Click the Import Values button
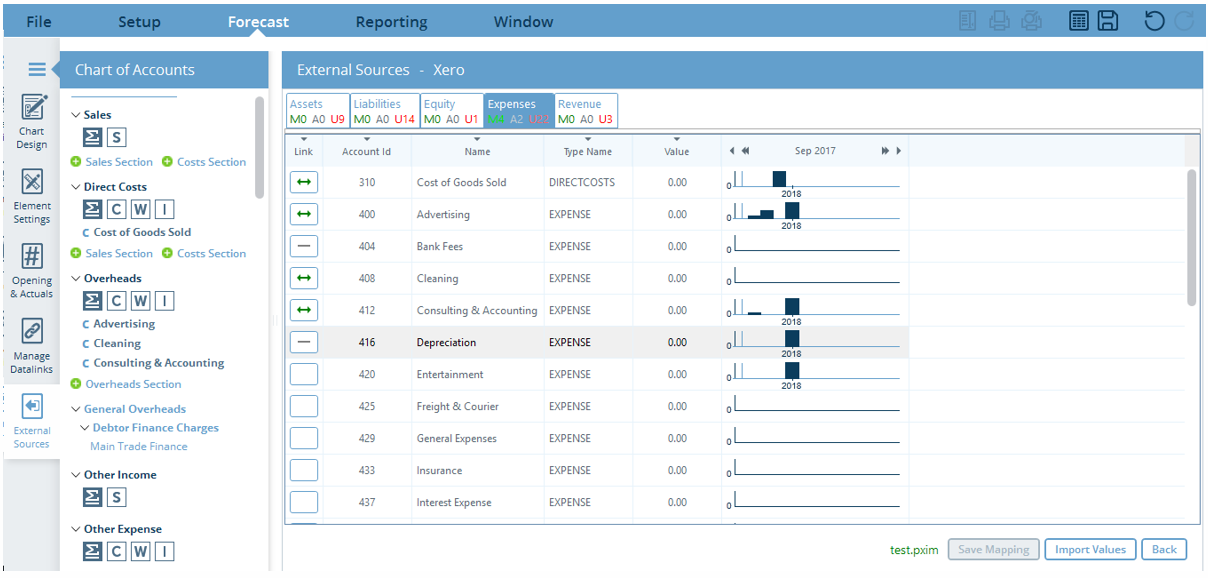 coord(1090,549)
